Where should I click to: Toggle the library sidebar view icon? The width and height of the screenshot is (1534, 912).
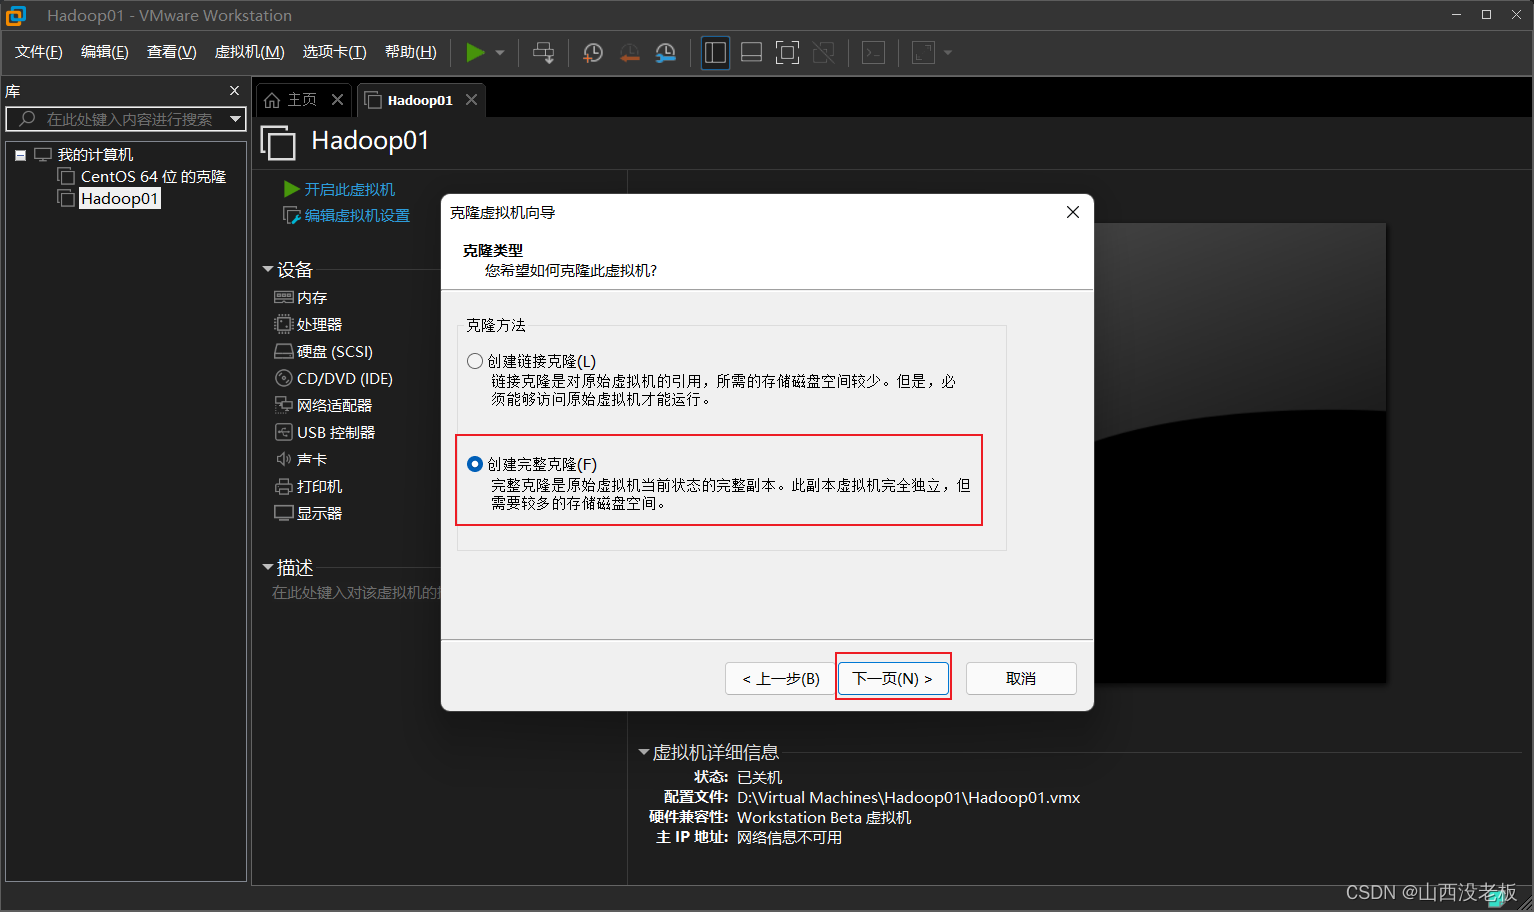coord(715,53)
